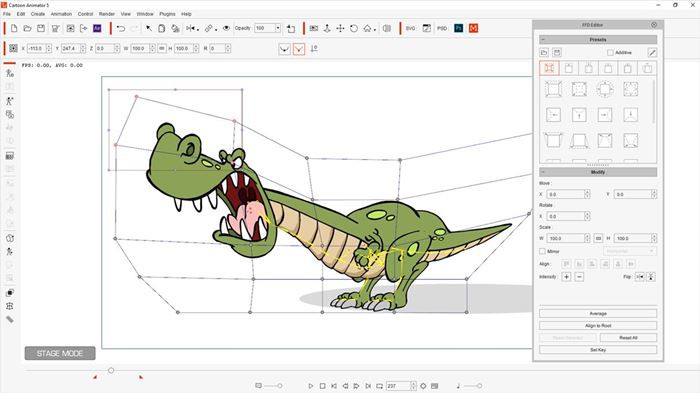Click the orange M icon in toolbar
Viewport: 700px width, 393px height.
click(x=473, y=29)
